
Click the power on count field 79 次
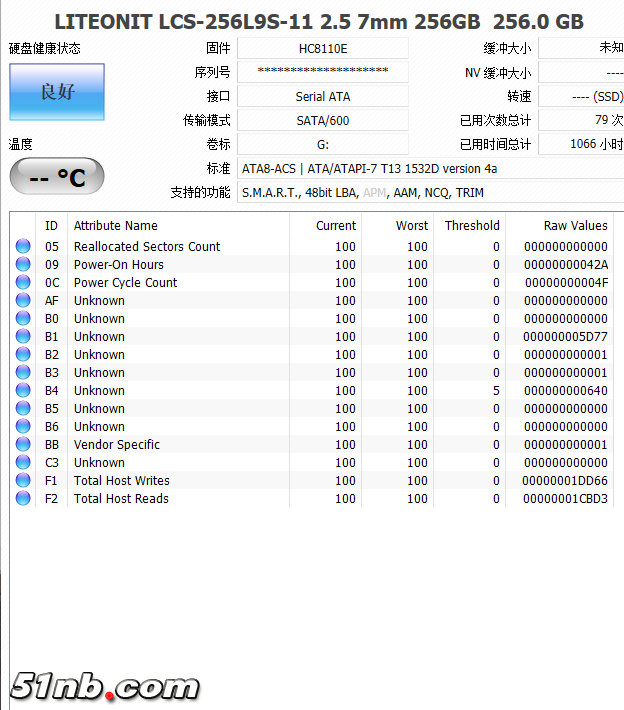[581, 120]
